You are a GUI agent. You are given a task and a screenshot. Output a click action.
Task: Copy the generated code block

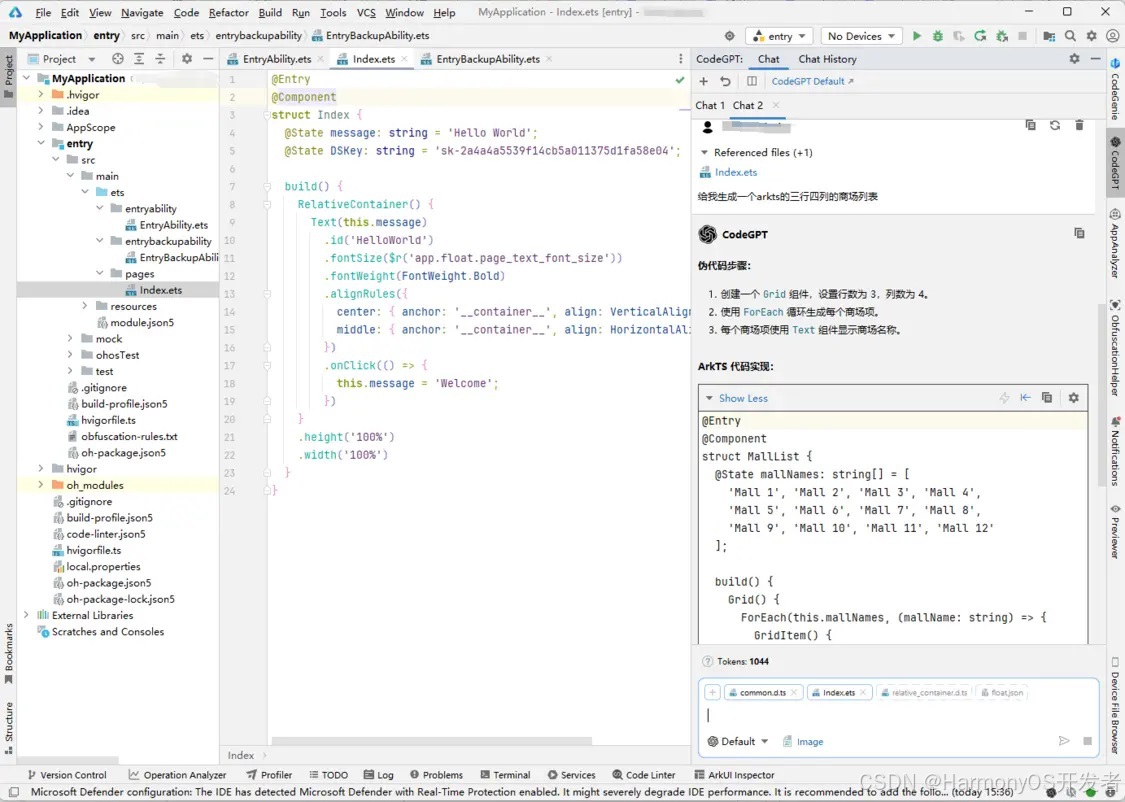(1047, 397)
